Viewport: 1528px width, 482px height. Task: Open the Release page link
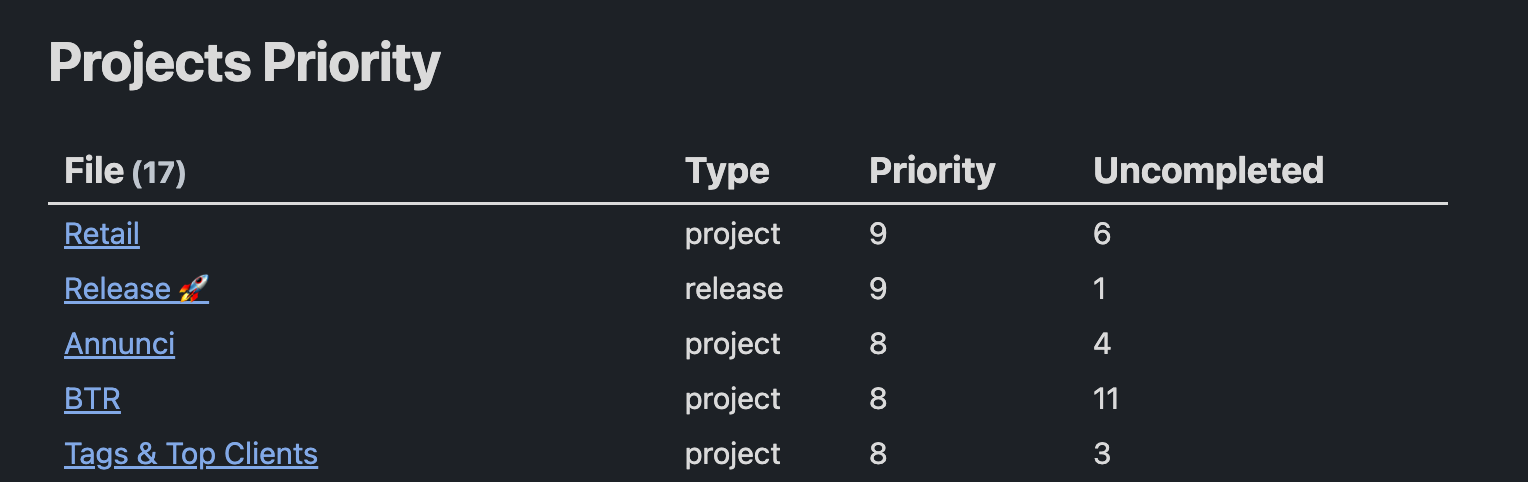pyautogui.click(x=136, y=289)
